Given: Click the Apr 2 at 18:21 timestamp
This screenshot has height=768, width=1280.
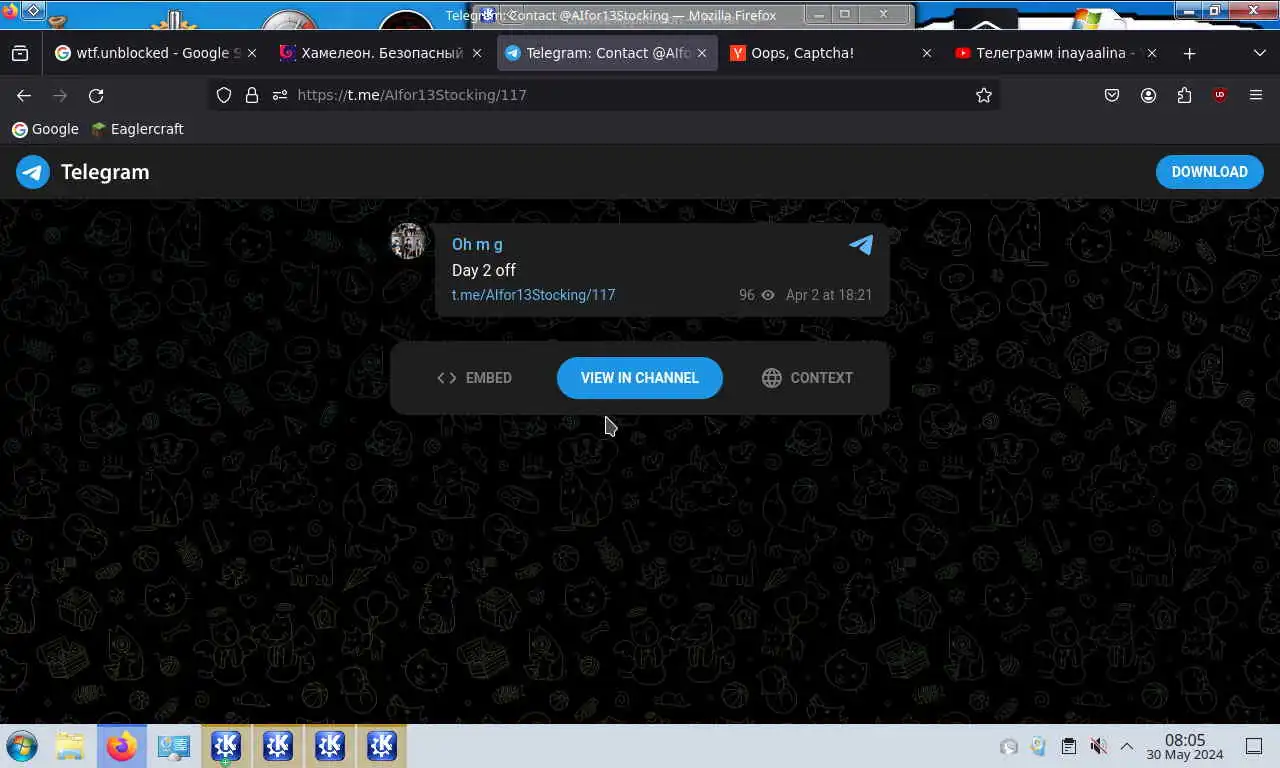Looking at the screenshot, I should coord(829,295).
